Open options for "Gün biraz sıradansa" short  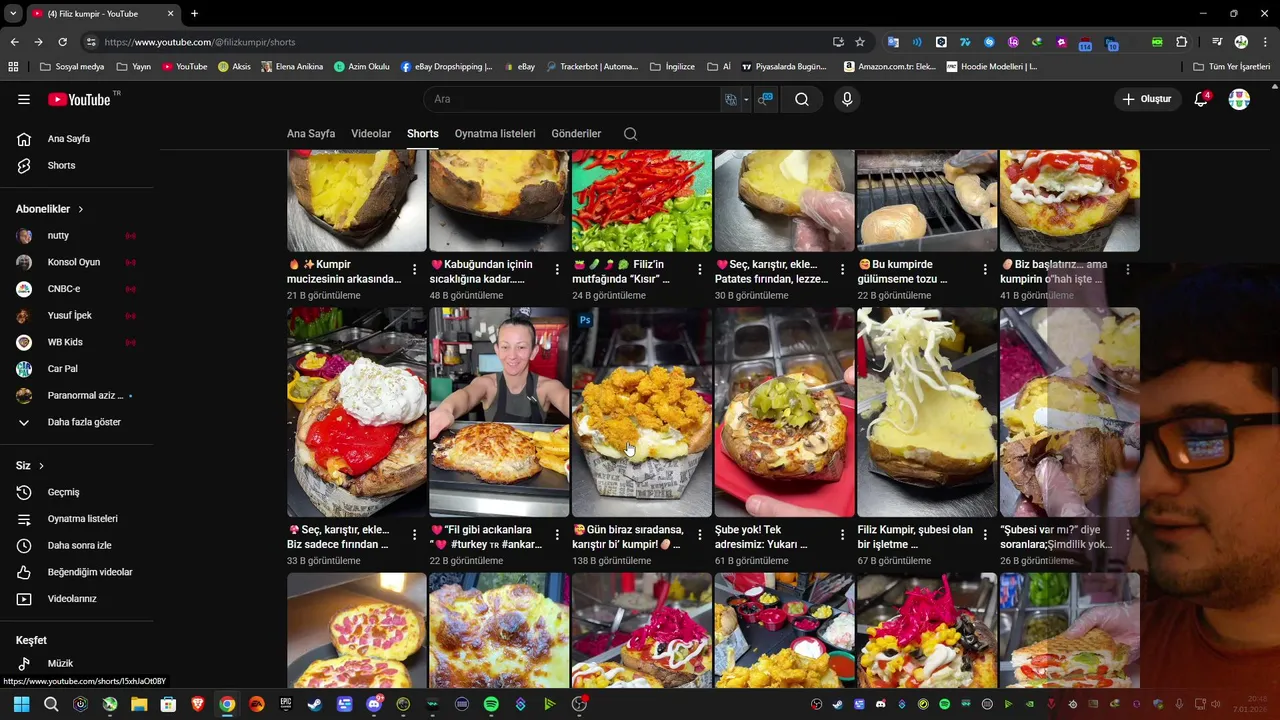click(699, 535)
